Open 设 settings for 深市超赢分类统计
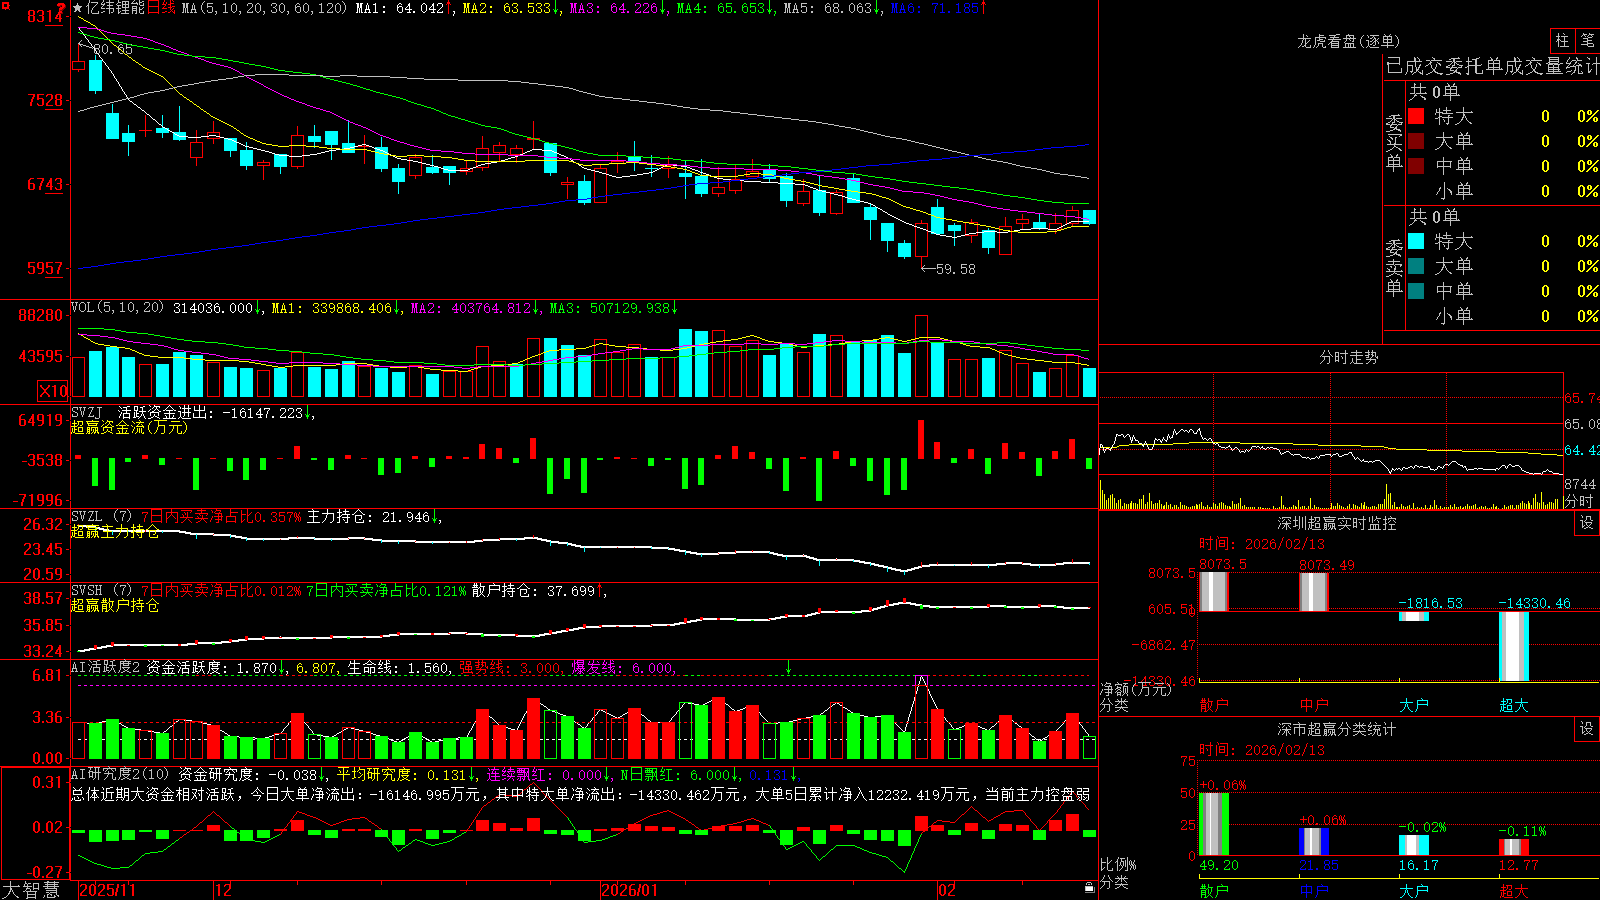1600x900 pixels. (1587, 729)
